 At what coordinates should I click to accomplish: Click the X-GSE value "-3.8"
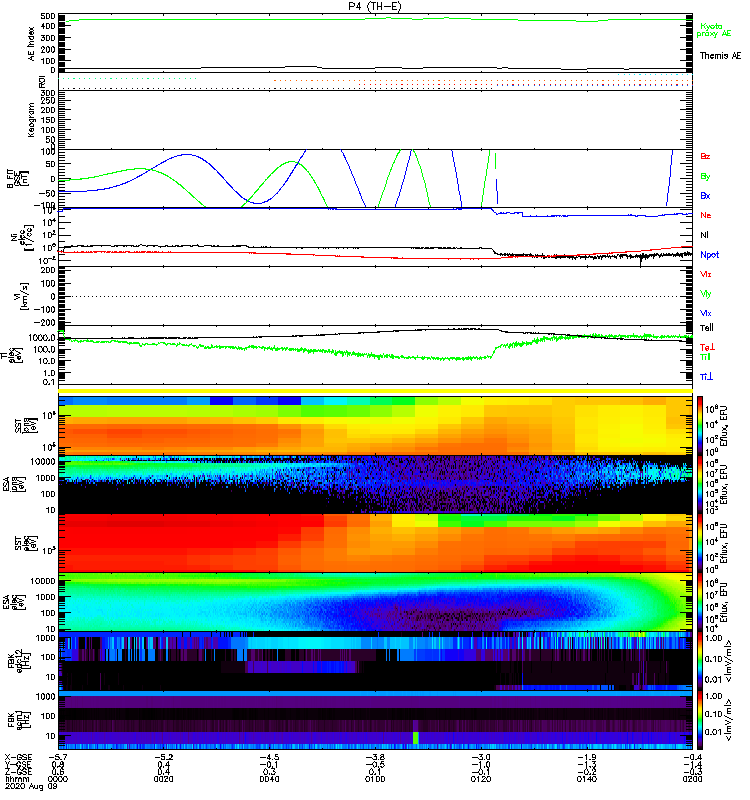coord(375,757)
